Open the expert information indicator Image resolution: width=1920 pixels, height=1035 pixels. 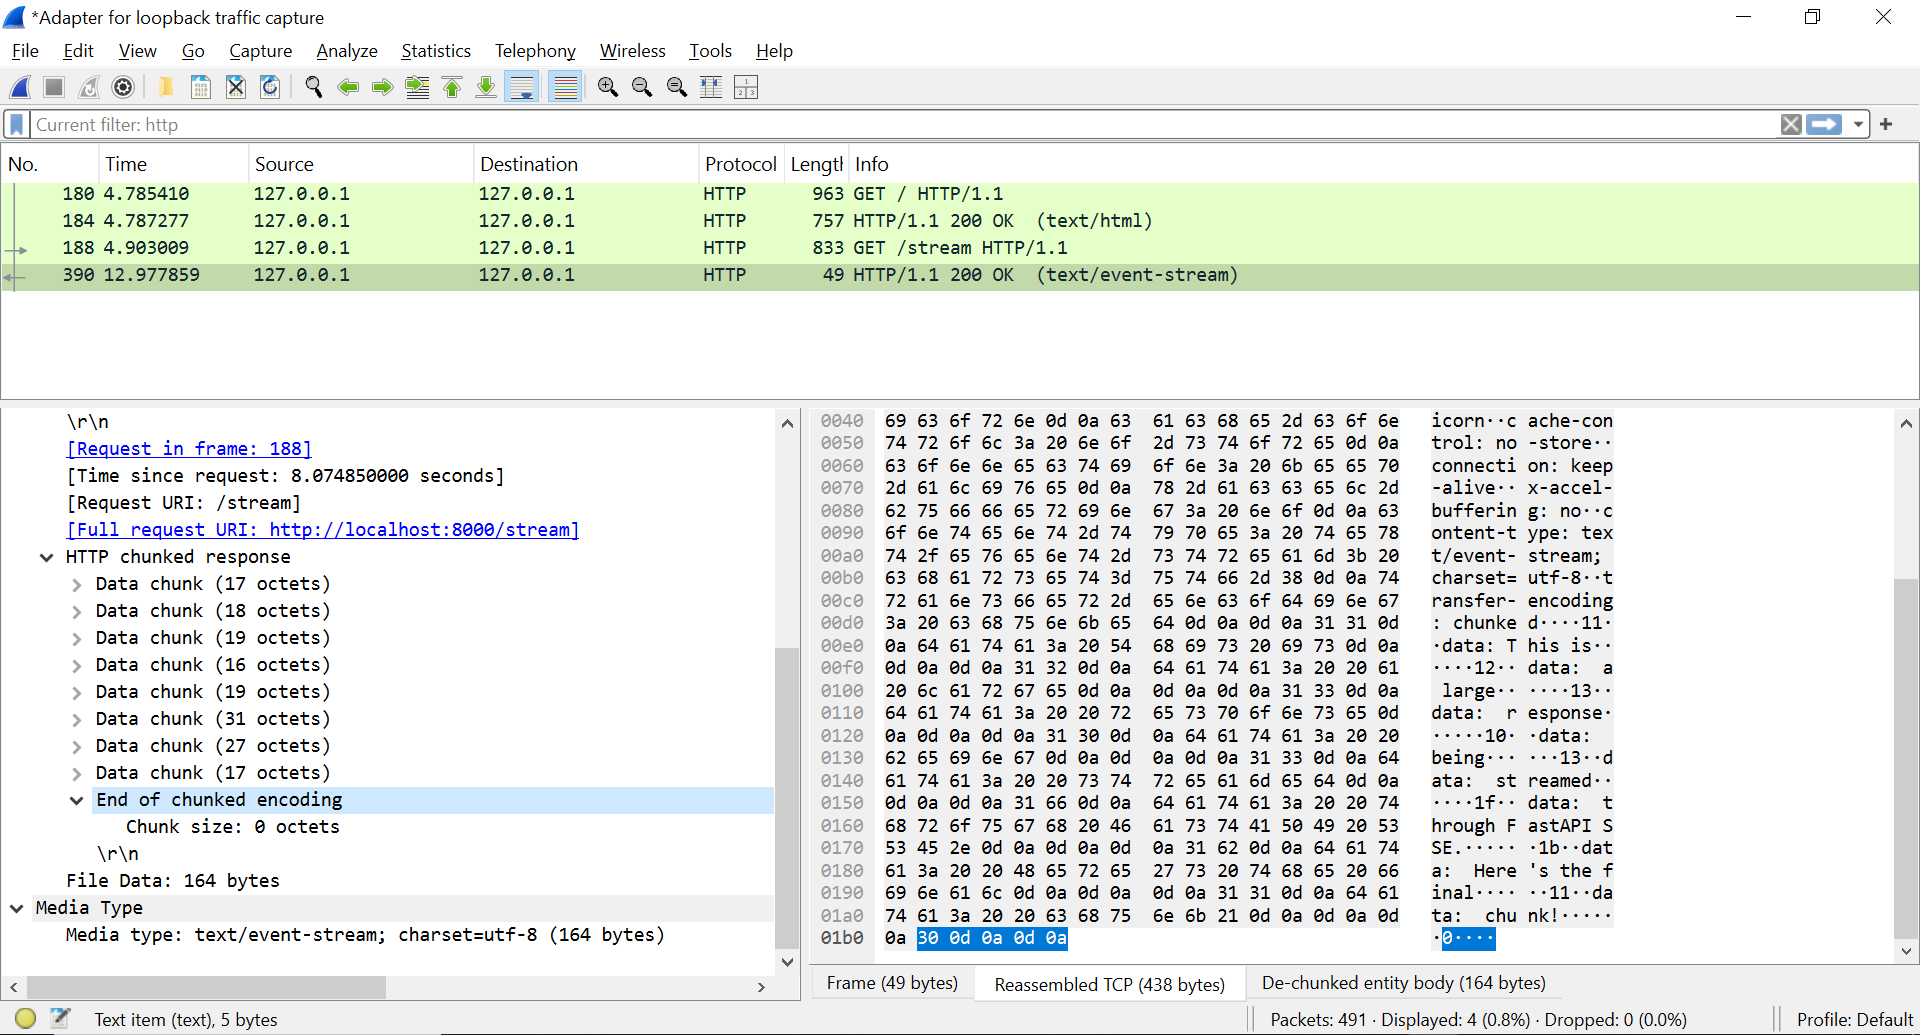point(26,1019)
